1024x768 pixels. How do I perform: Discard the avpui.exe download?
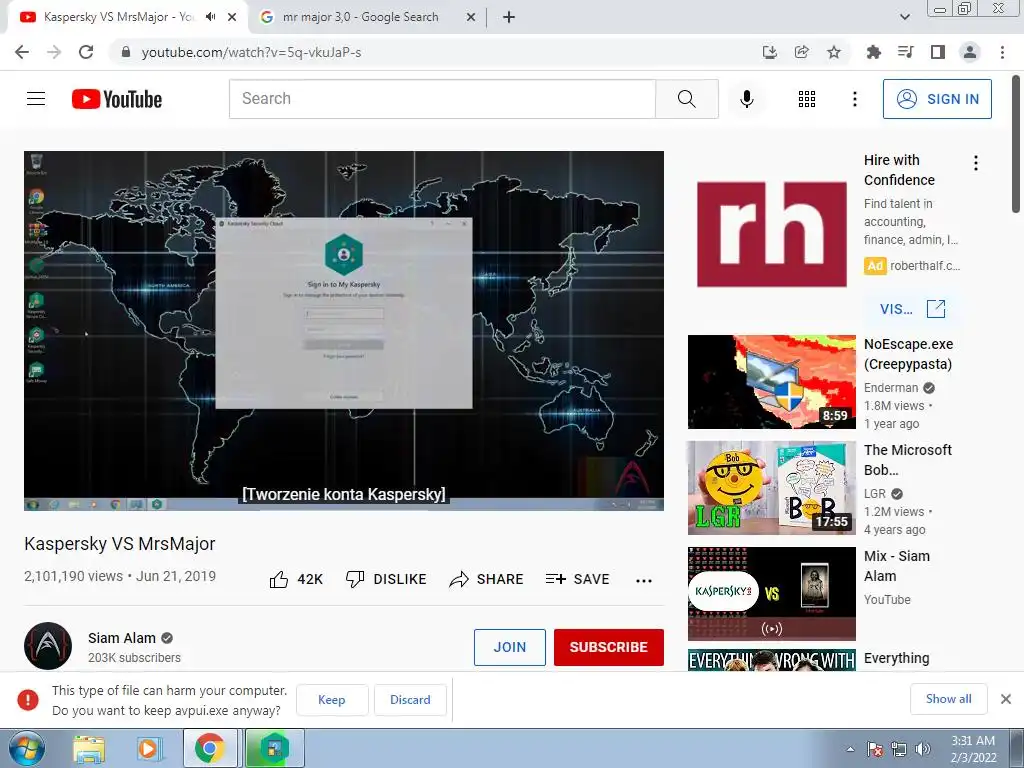(x=410, y=699)
